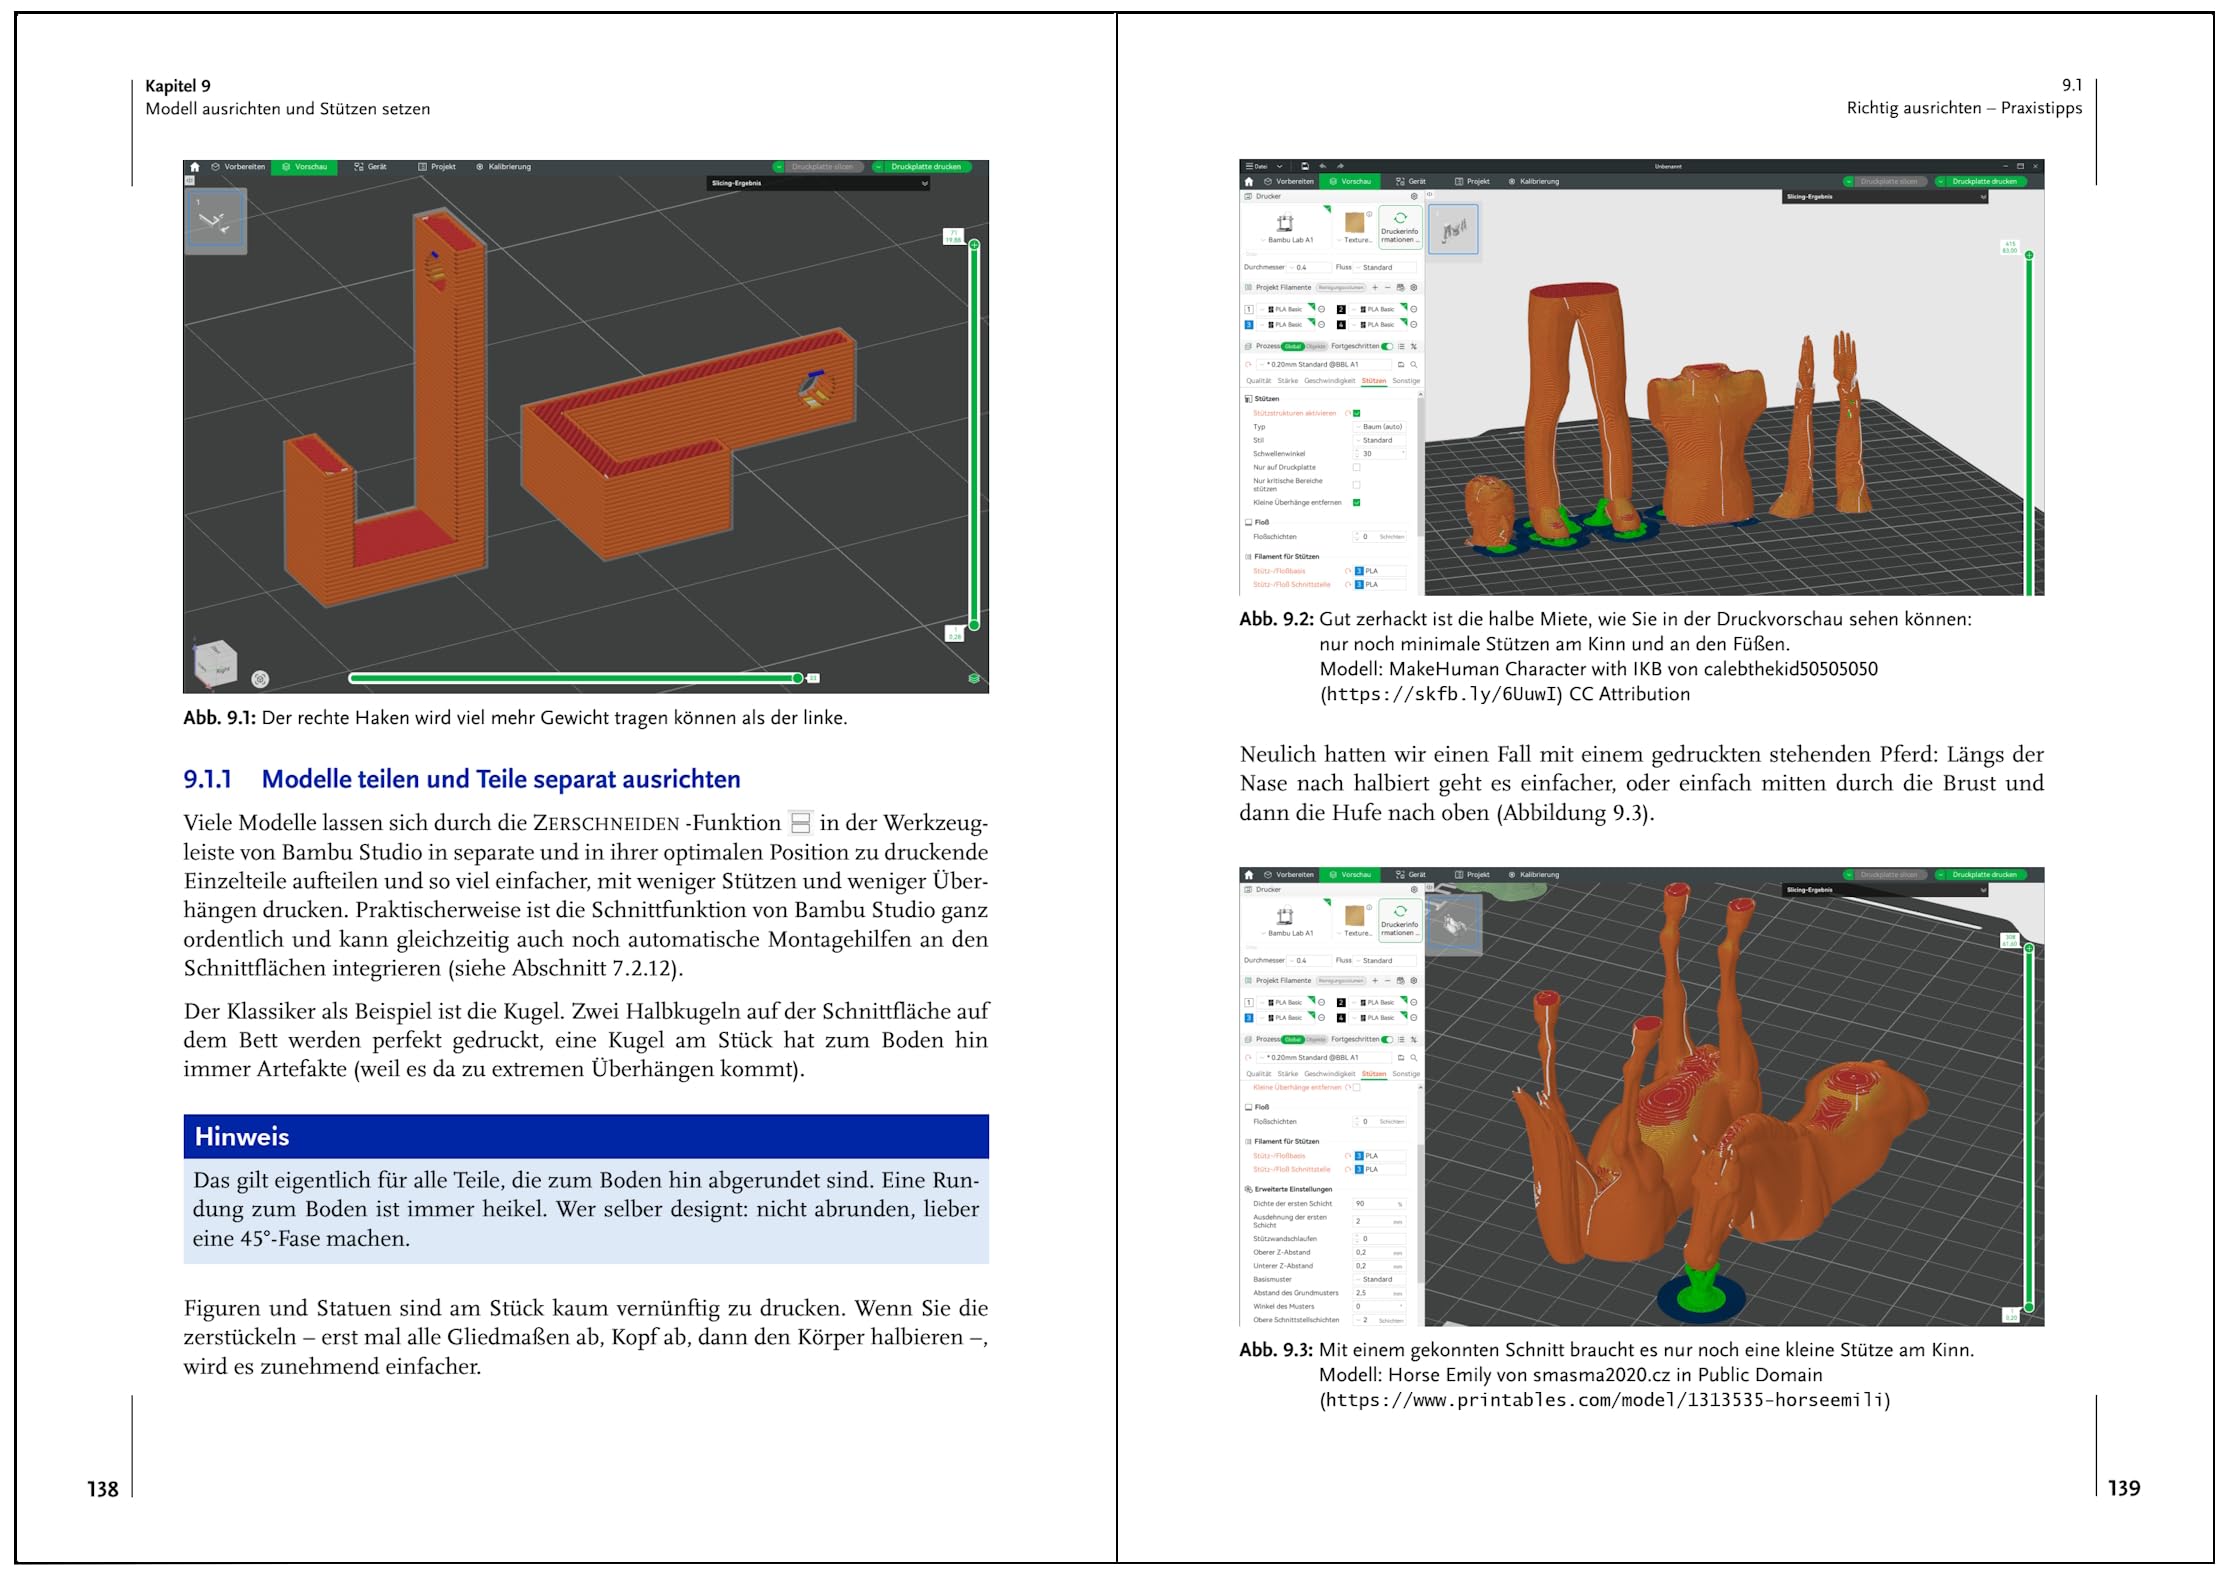
Task: Click the Schwellenwinkel value field showing 30 in Abb. 9.2
Action: (1380, 454)
